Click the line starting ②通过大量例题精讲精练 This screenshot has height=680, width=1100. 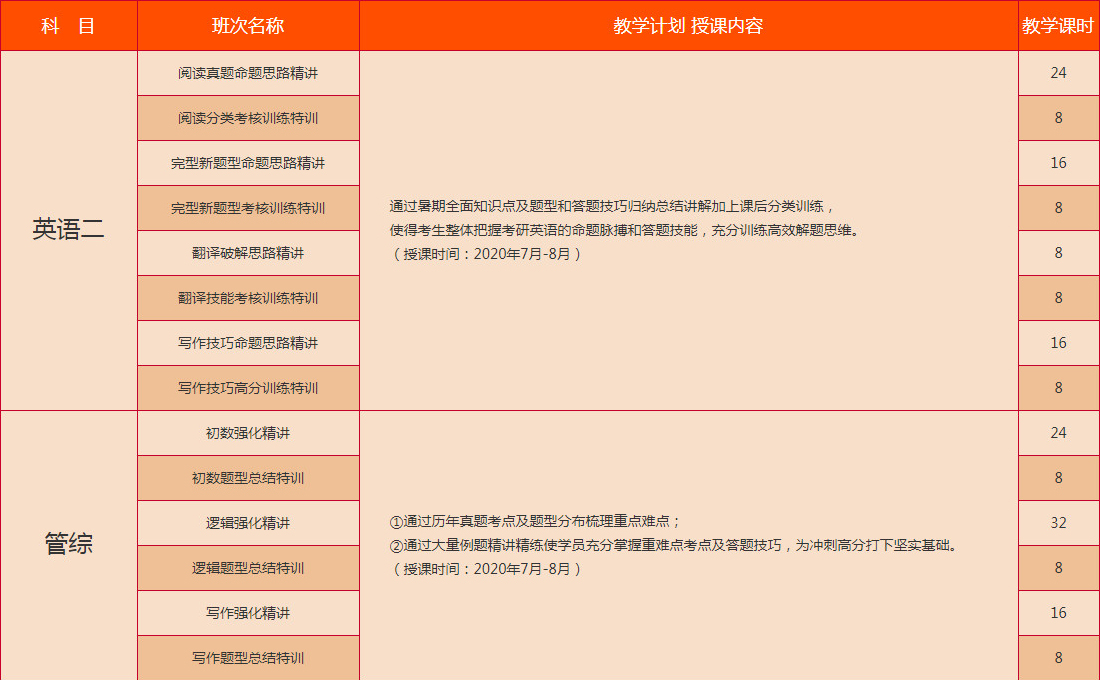pyautogui.click(x=673, y=545)
